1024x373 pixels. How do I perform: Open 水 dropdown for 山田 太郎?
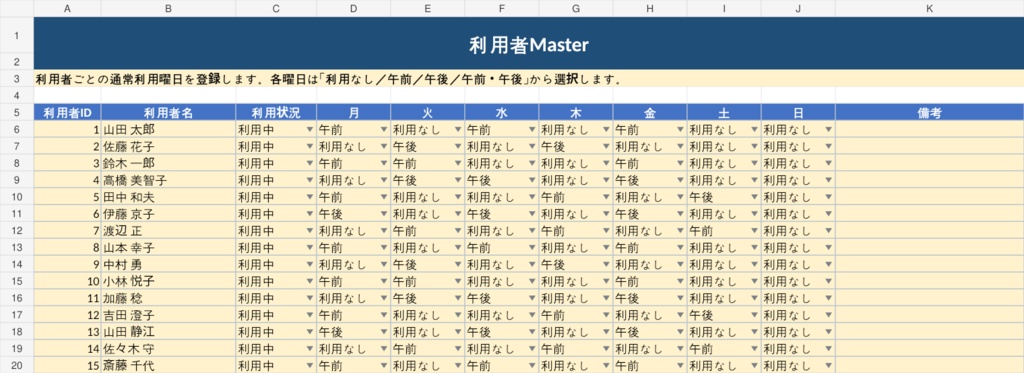(x=532, y=129)
